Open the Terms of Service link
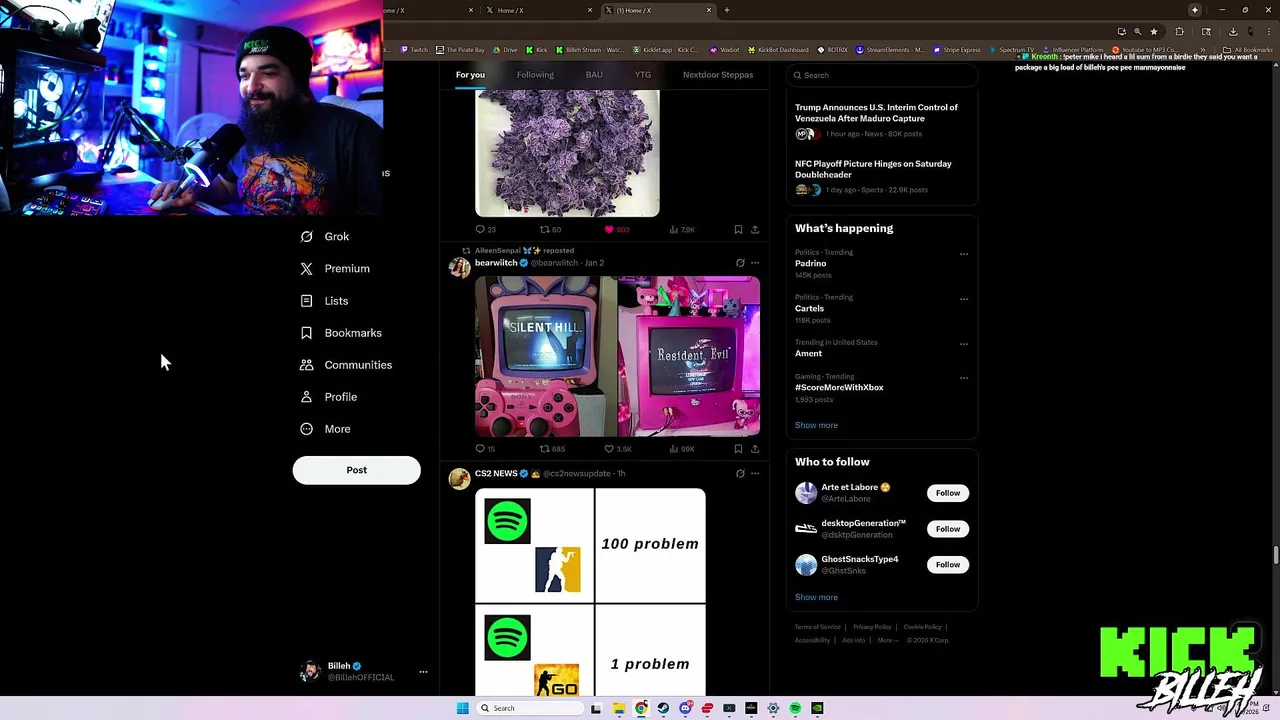The width and height of the screenshot is (1280, 720). (818, 627)
